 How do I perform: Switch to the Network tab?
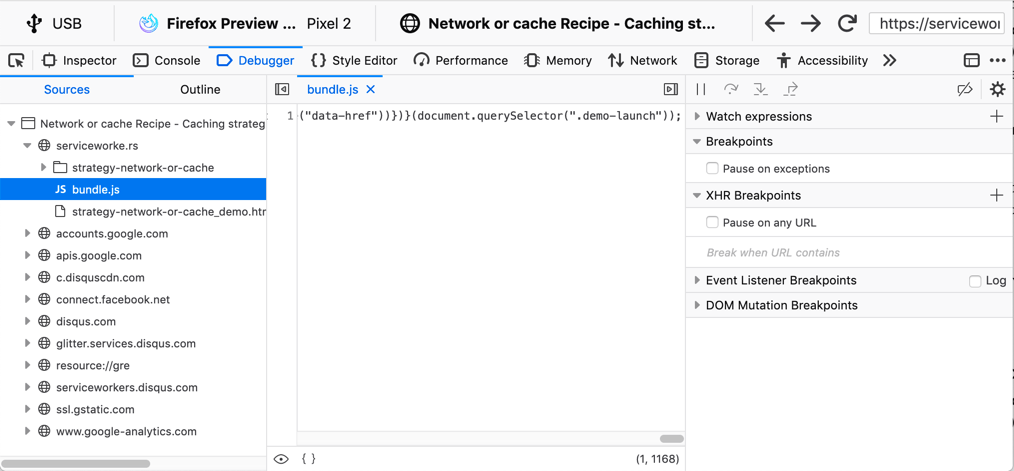tap(642, 61)
